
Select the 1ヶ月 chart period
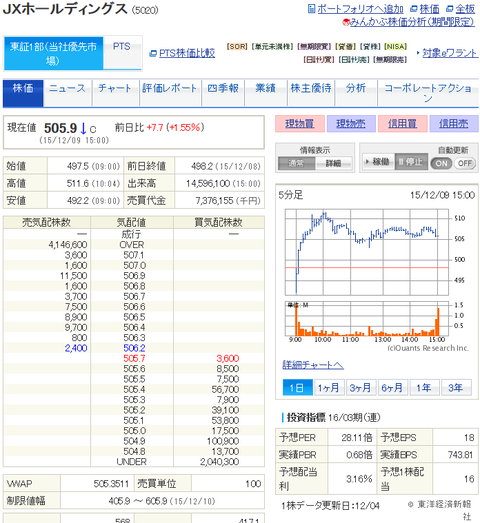(329, 388)
